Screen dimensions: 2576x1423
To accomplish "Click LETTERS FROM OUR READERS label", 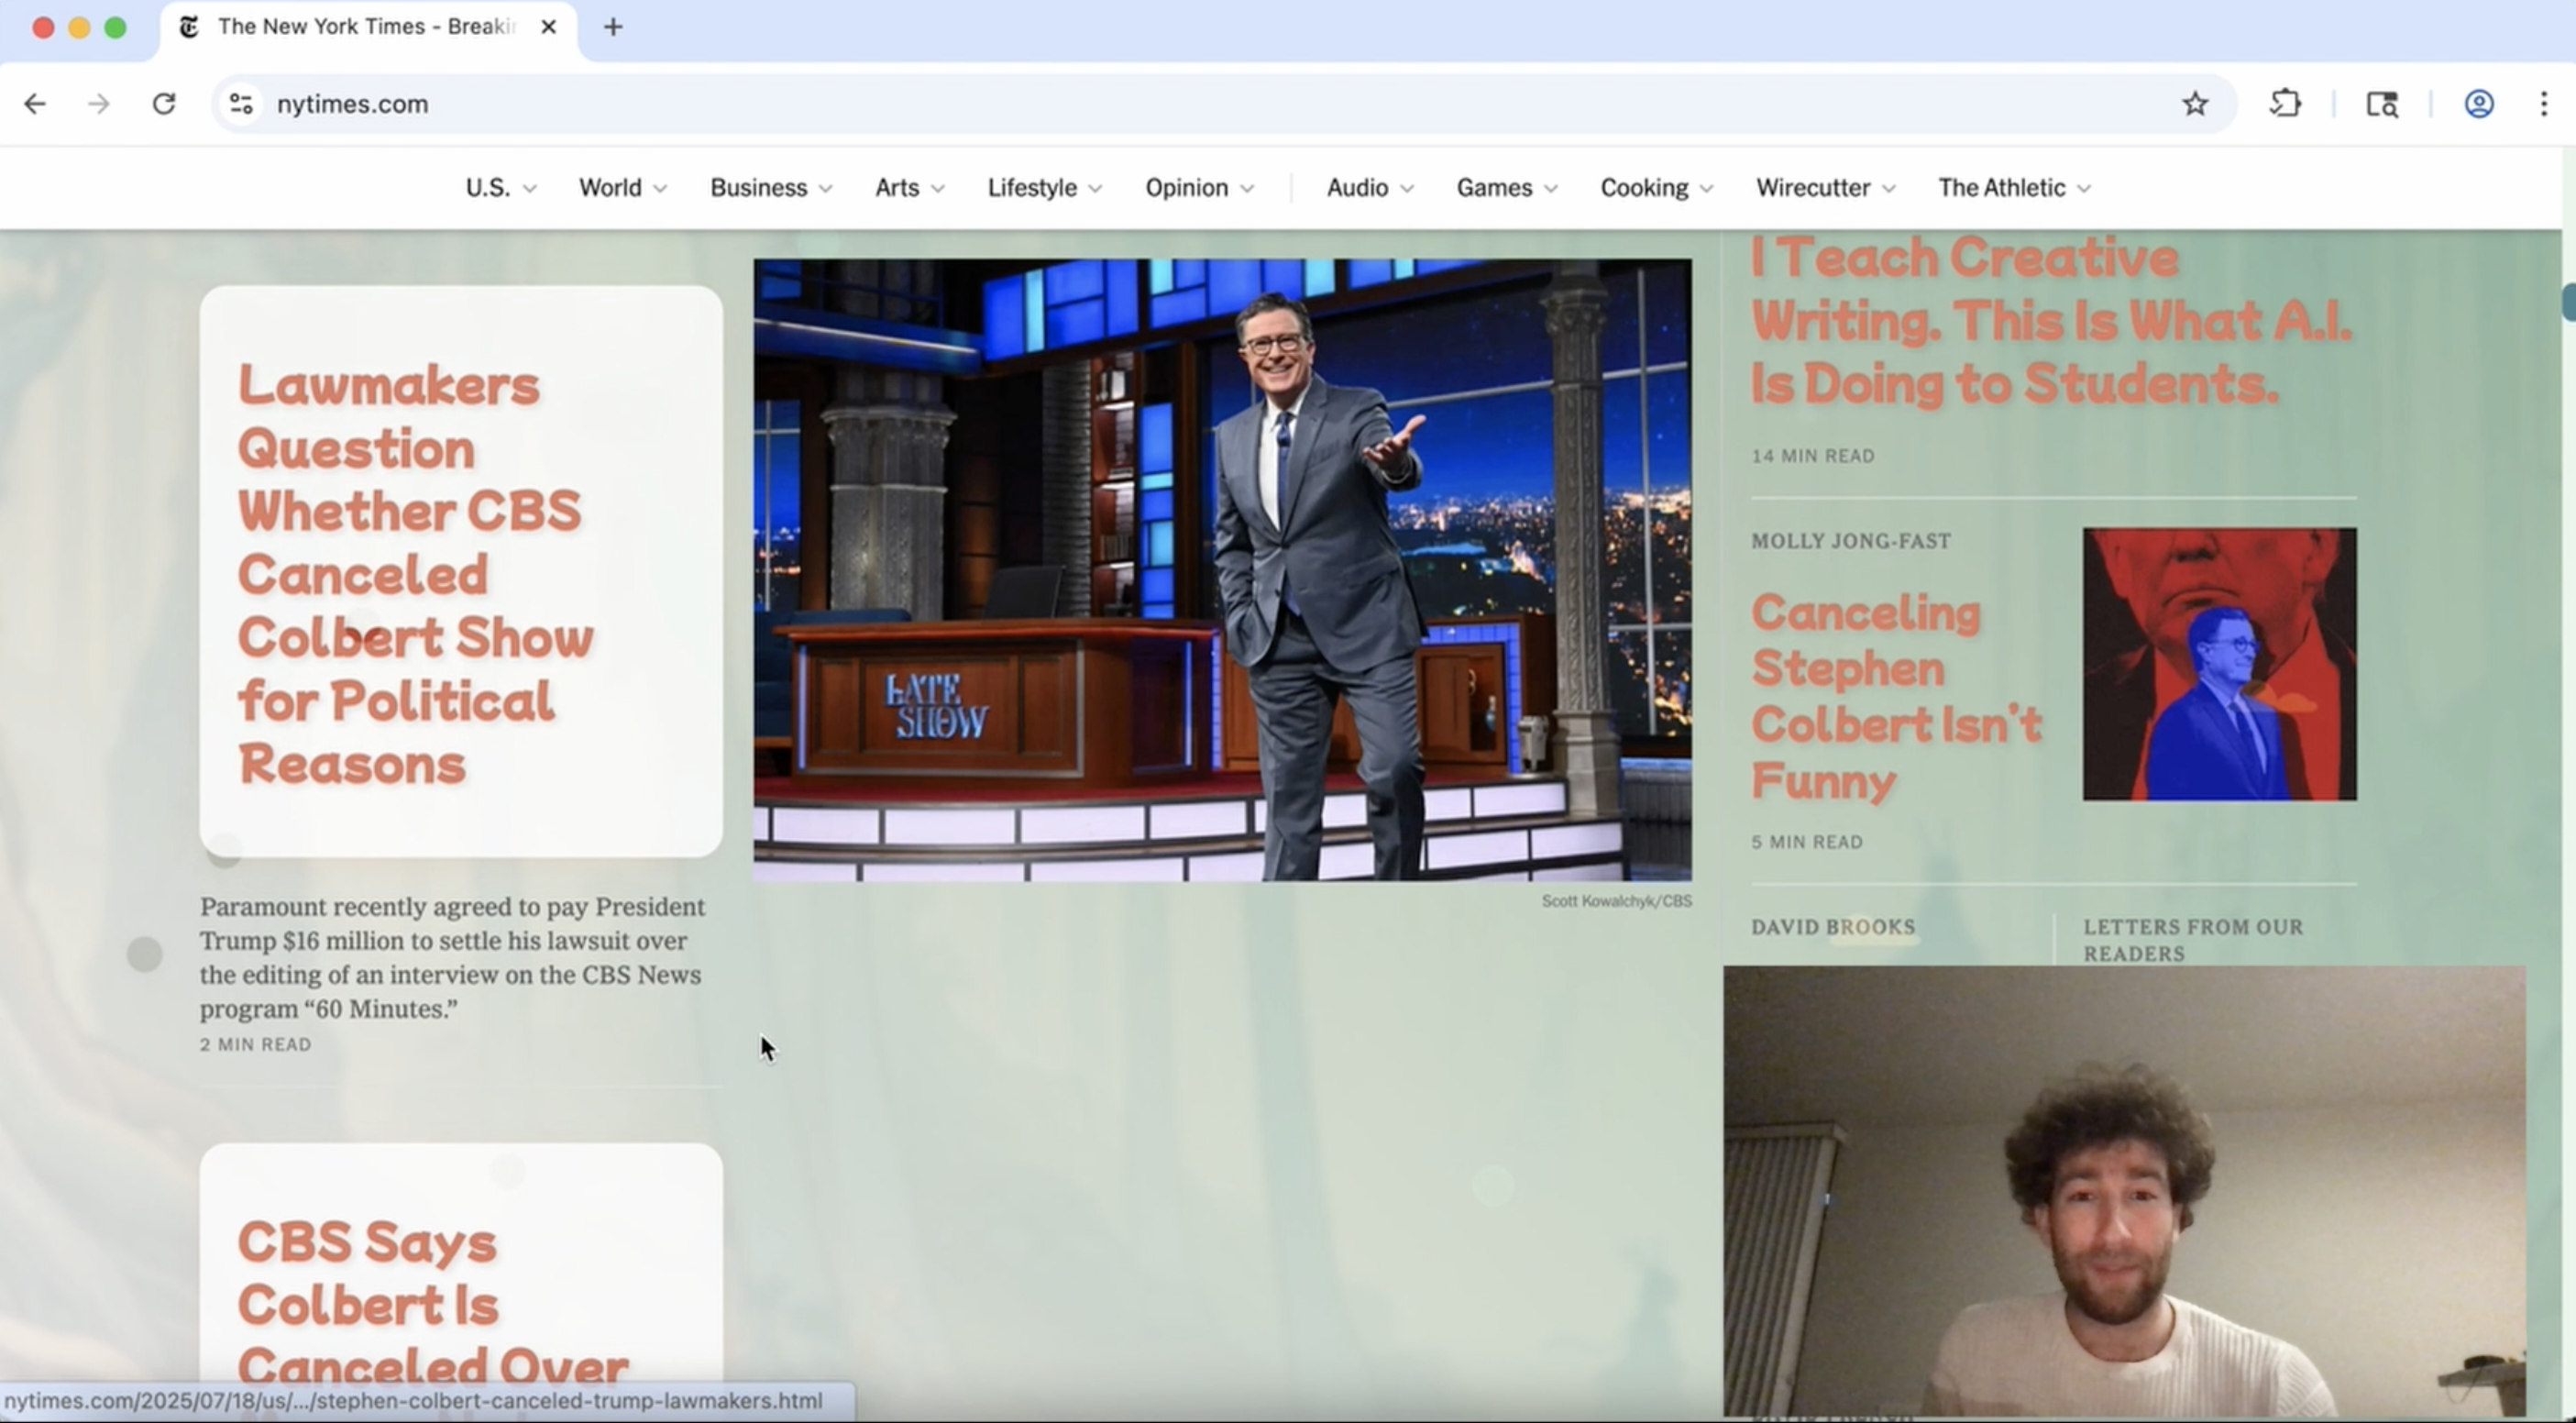I will point(2193,940).
